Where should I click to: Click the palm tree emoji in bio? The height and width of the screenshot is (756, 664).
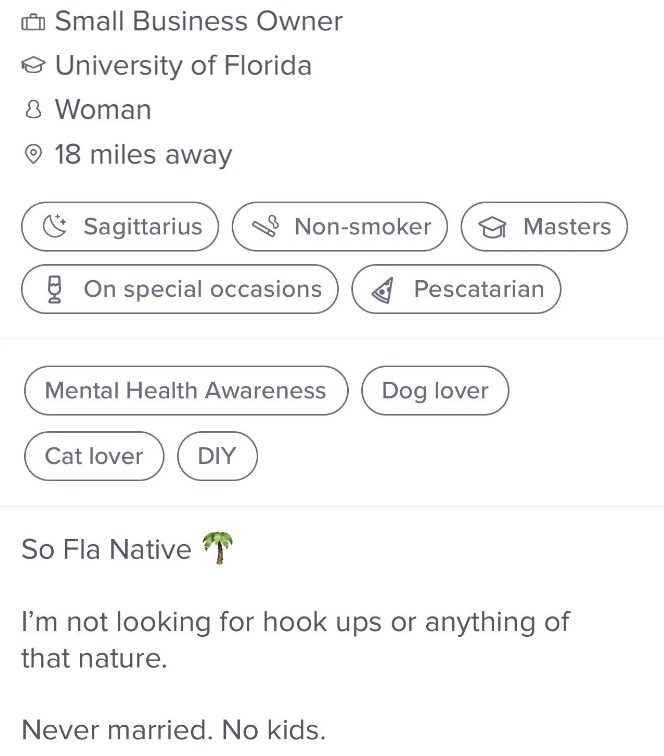coord(218,548)
